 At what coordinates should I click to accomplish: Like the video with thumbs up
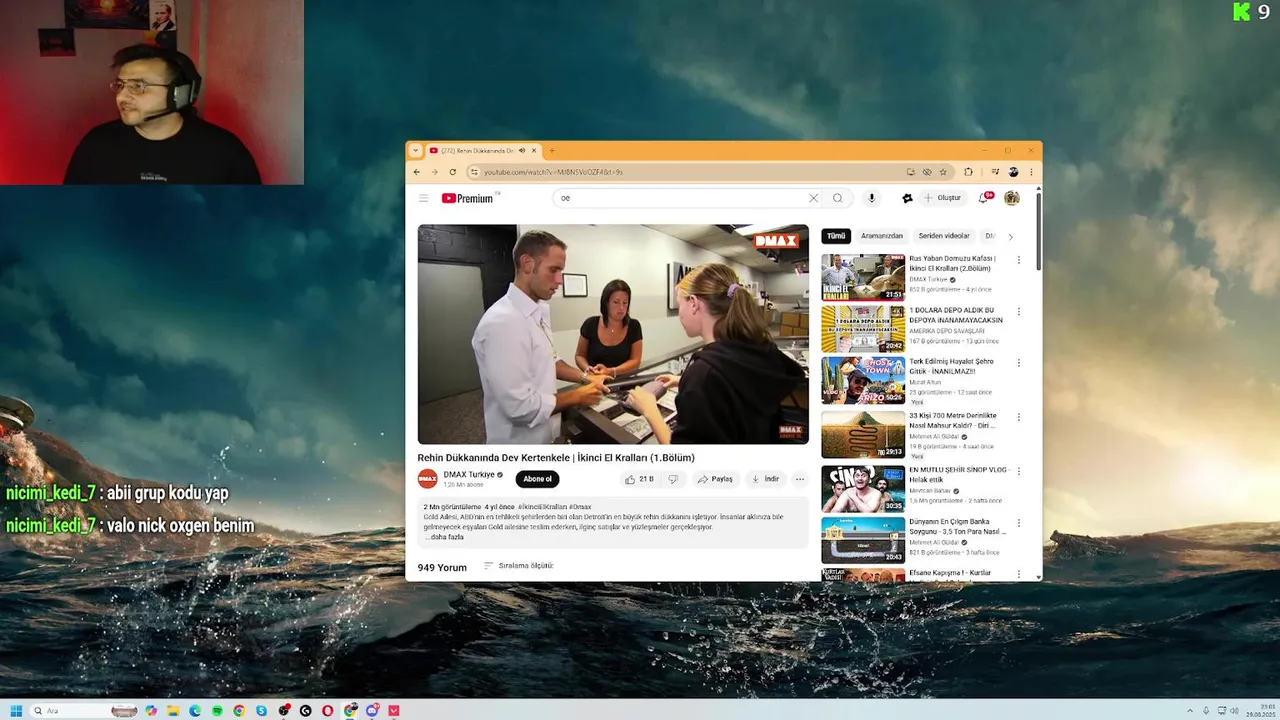pyautogui.click(x=638, y=479)
